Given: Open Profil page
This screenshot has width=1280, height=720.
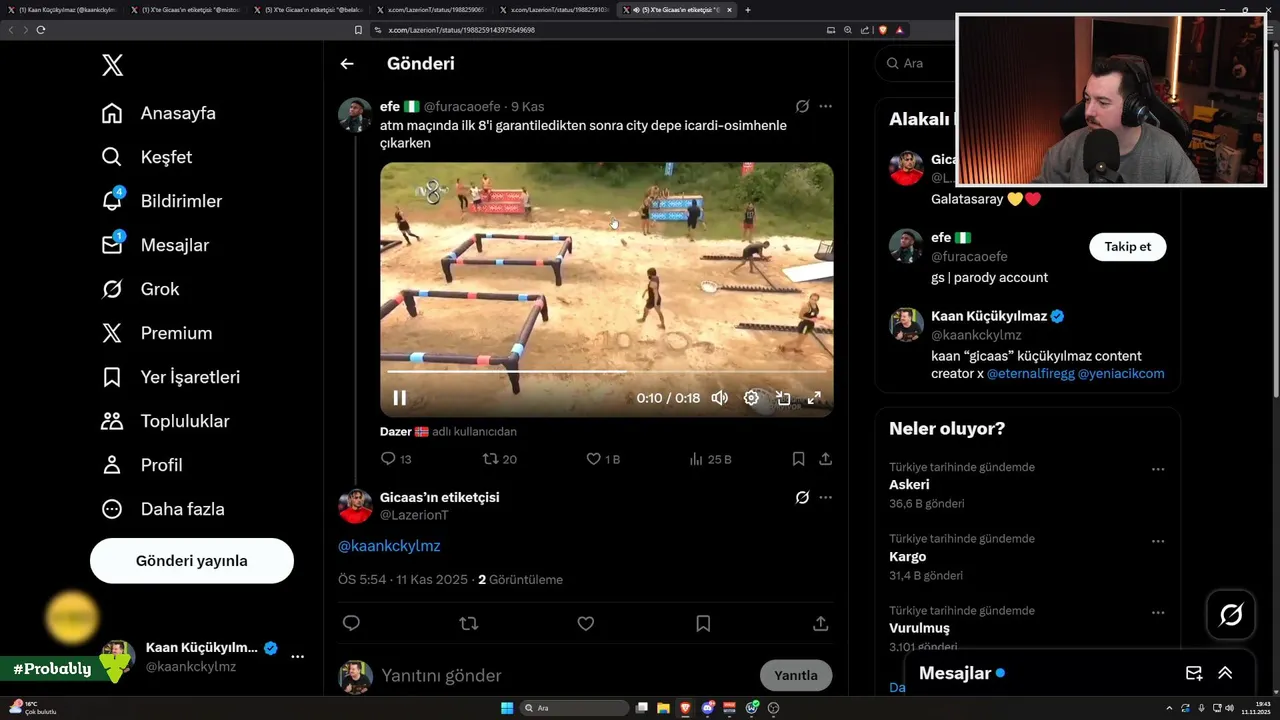Looking at the screenshot, I should click(141, 465).
